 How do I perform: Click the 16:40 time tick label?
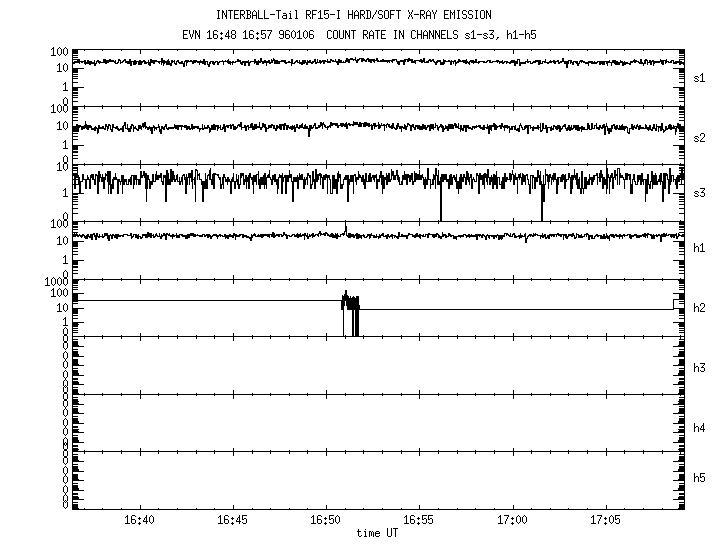[139, 521]
